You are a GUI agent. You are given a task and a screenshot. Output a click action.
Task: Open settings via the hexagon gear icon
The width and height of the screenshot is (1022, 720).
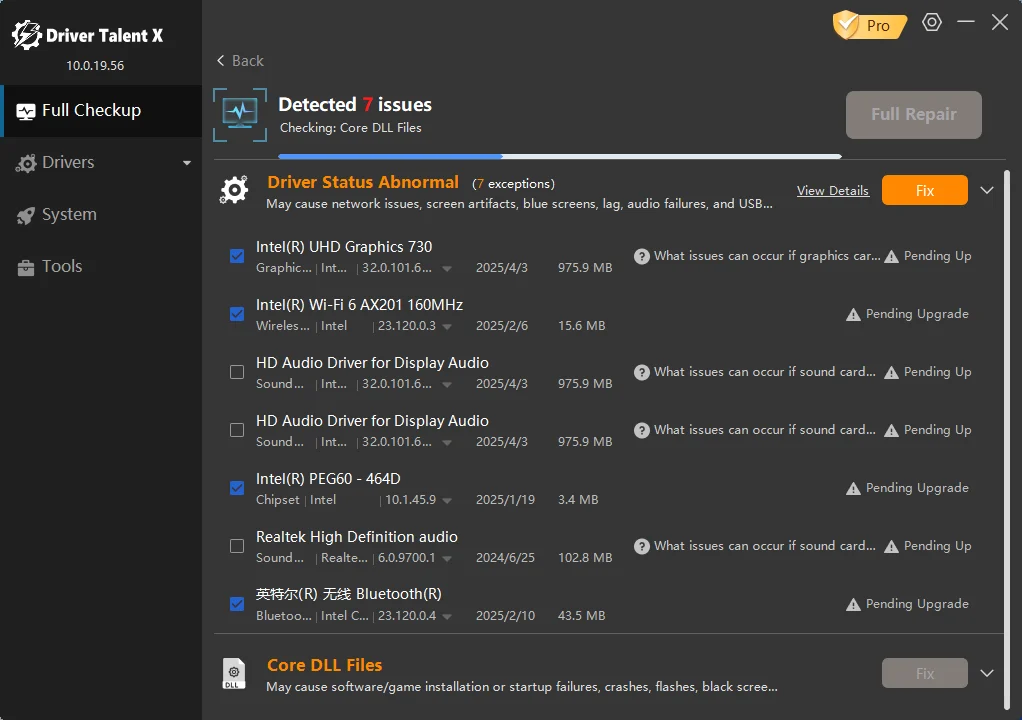pyautogui.click(x=932, y=22)
